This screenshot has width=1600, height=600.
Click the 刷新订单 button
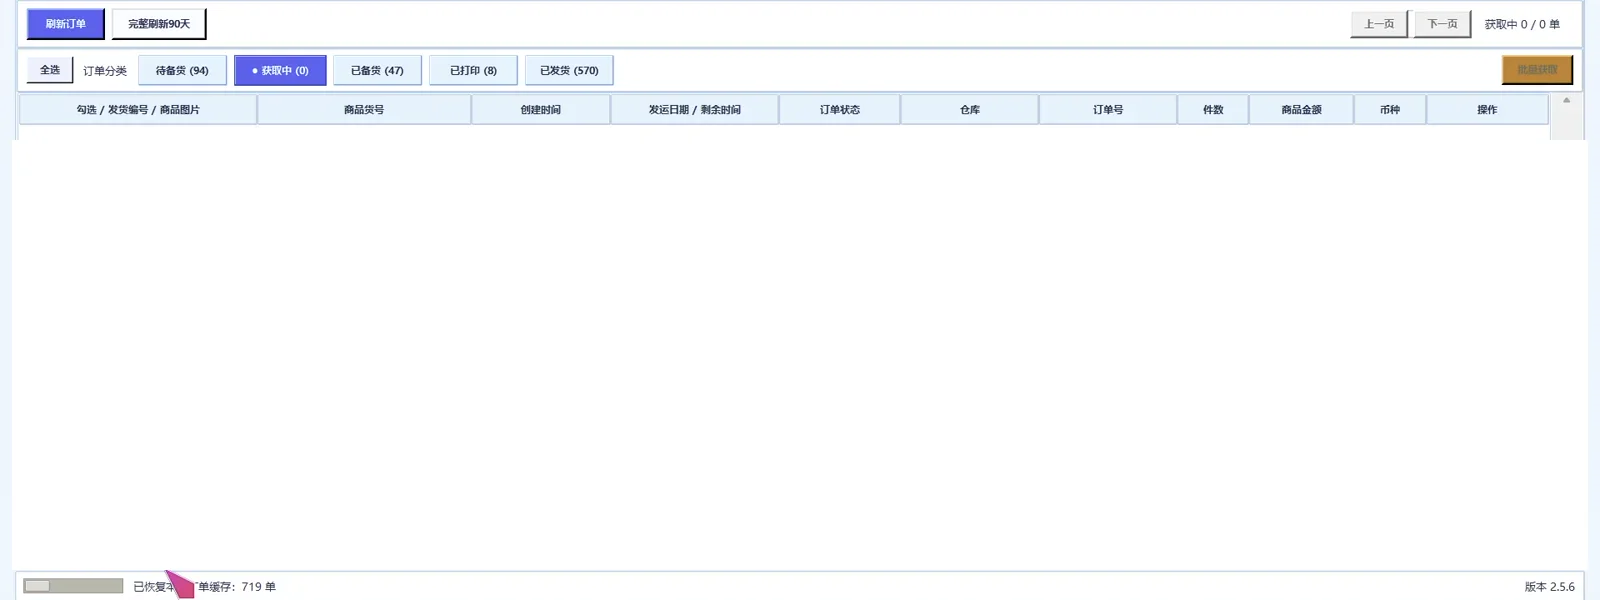(66, 24)
